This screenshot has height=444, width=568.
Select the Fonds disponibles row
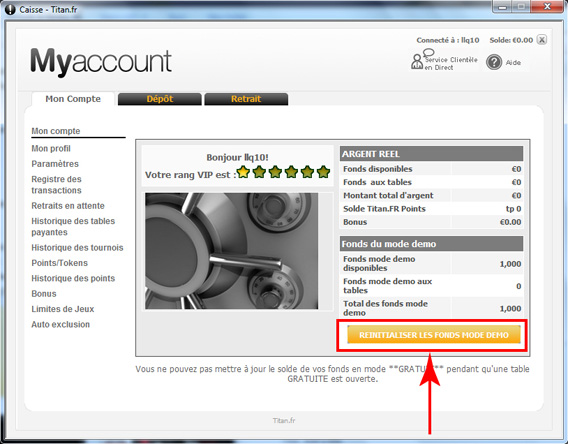point(431,169)
